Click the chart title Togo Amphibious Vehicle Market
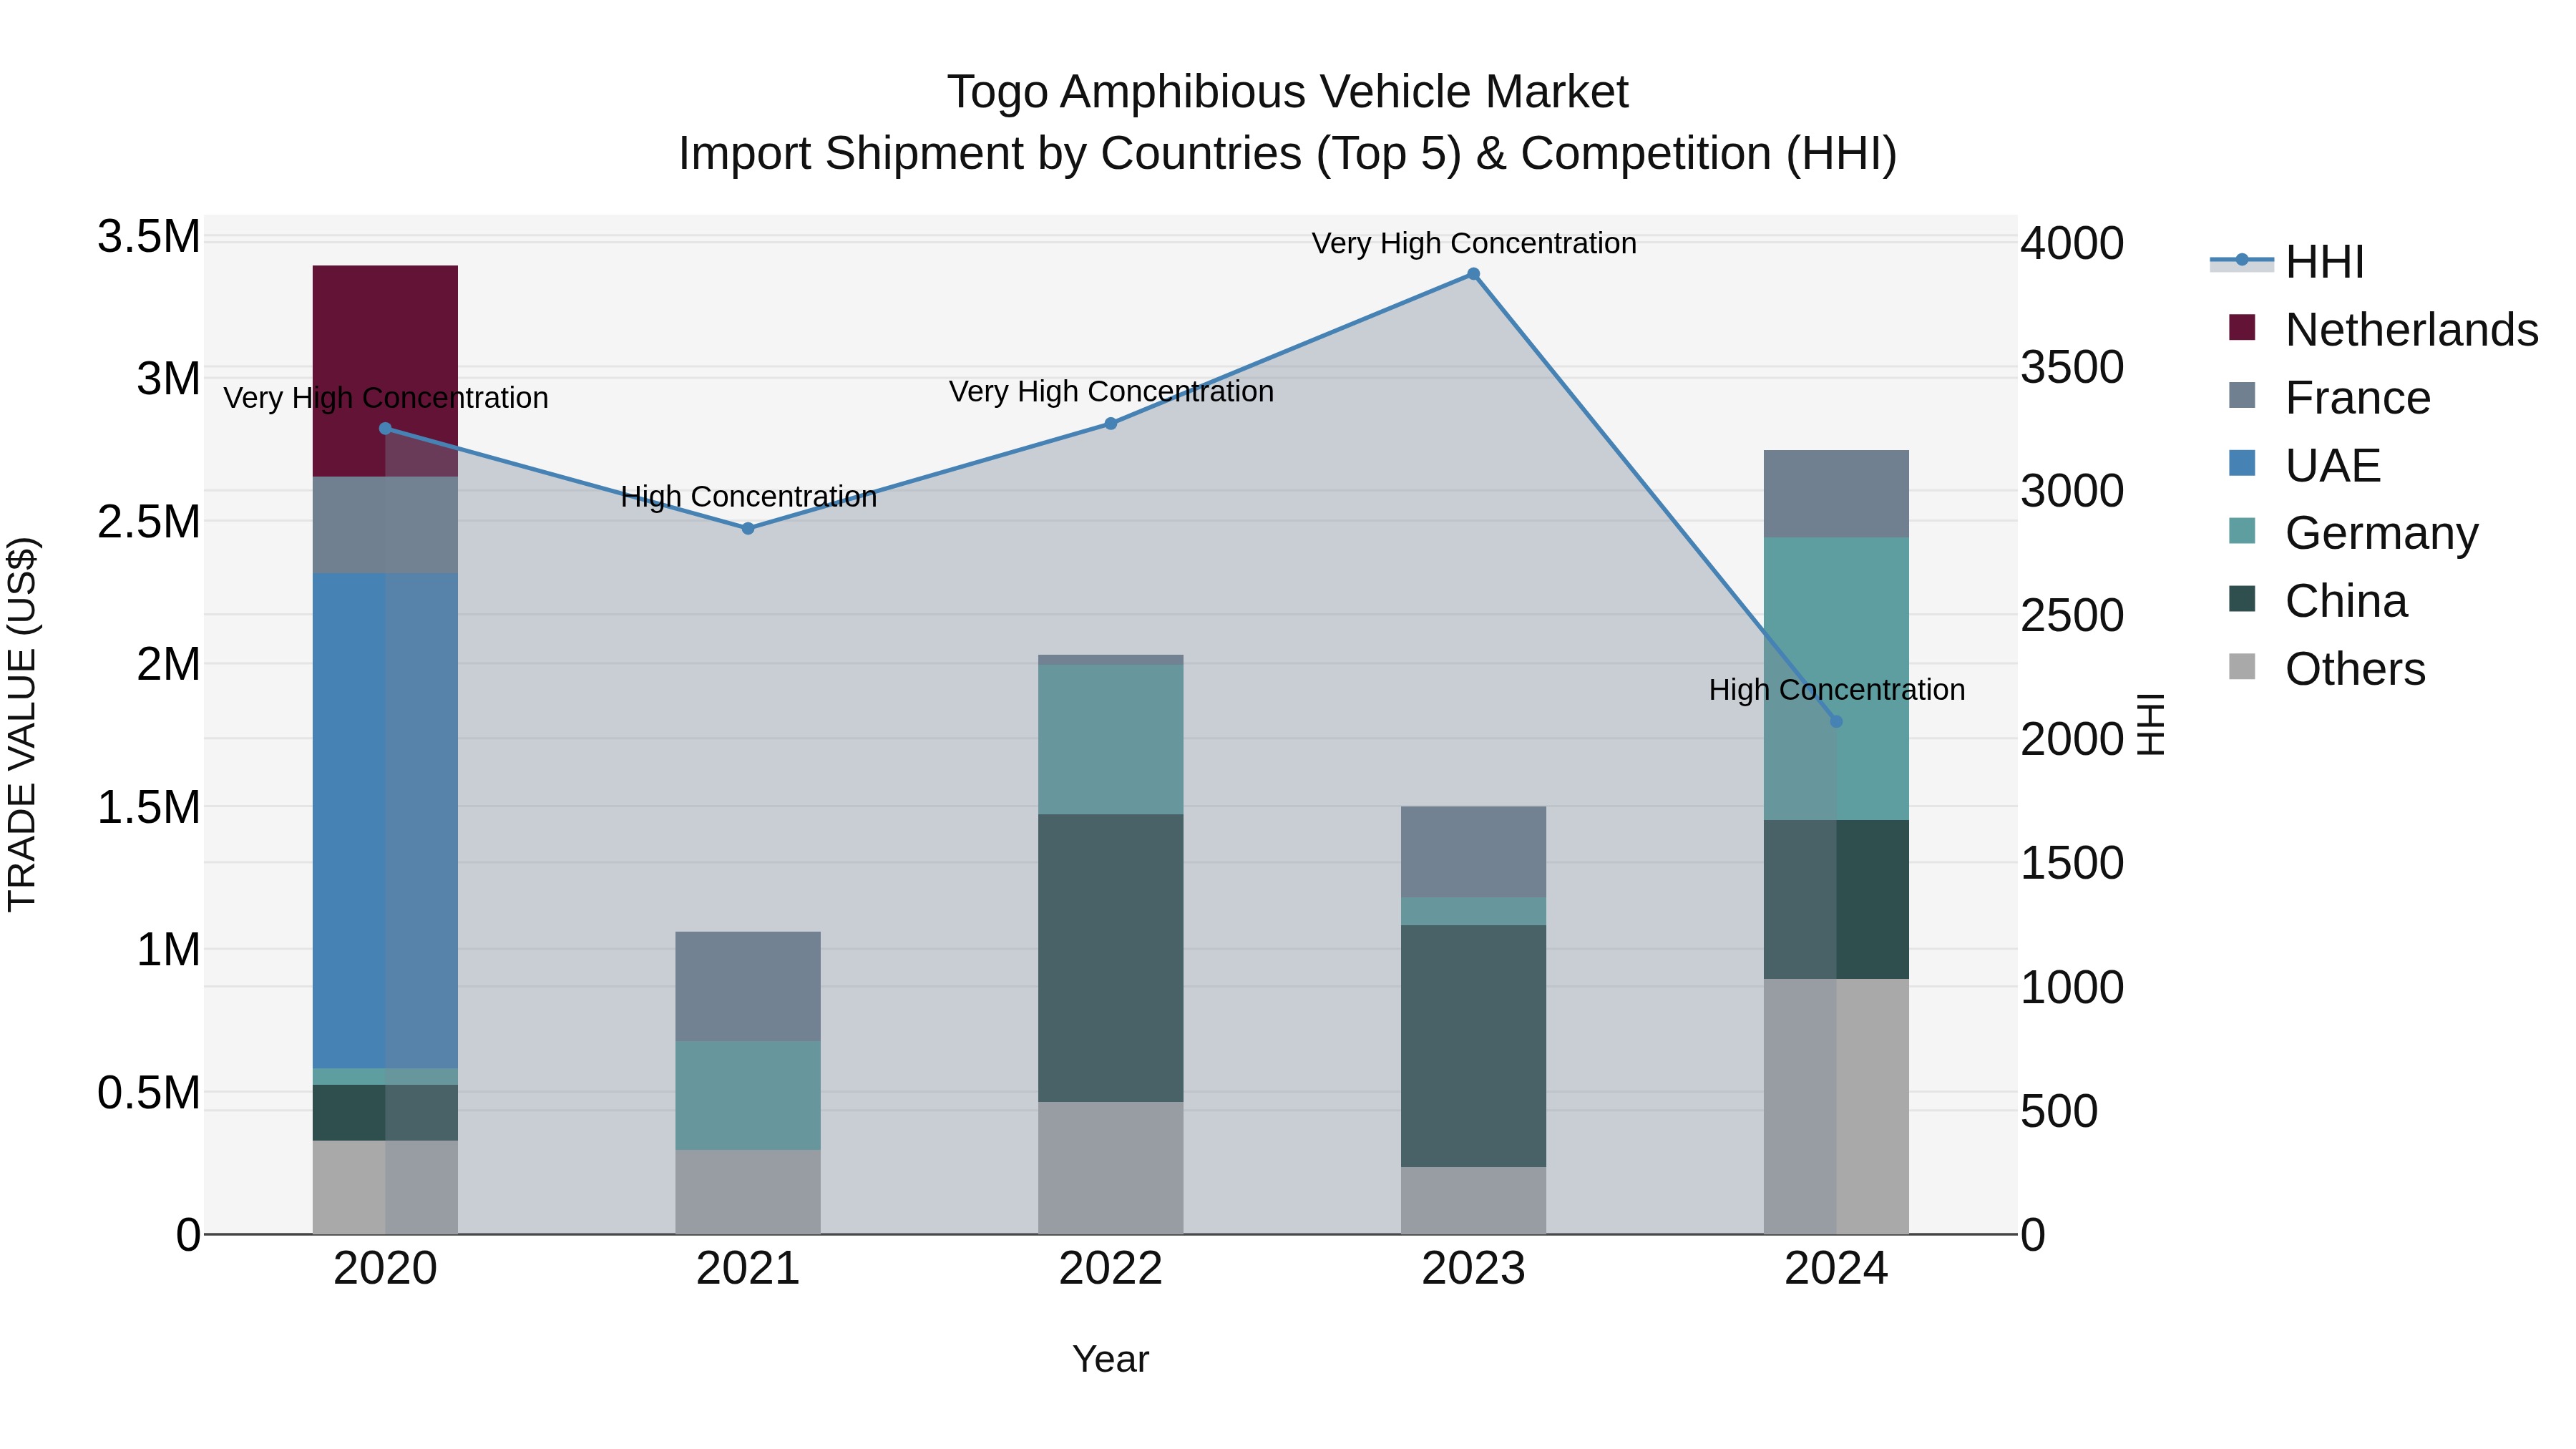2576x1449 pixels. (x=1288, y=92)
